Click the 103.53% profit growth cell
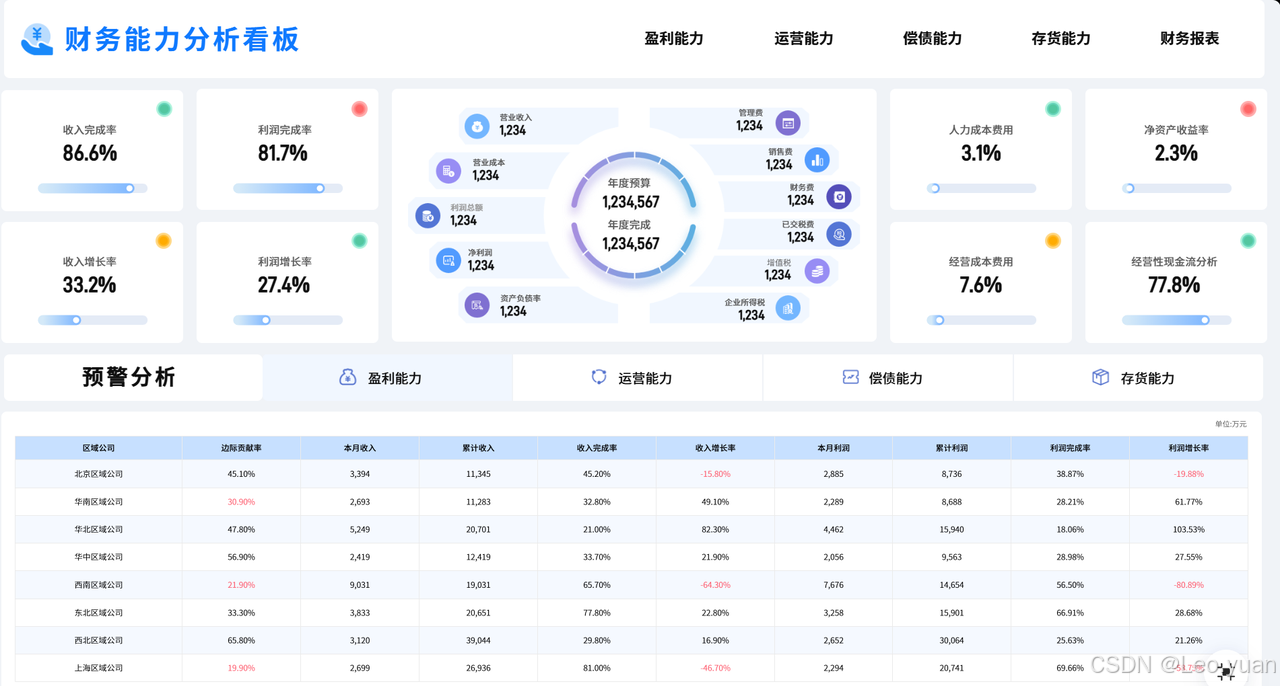1280x686 pixels. pos(1189,530)
